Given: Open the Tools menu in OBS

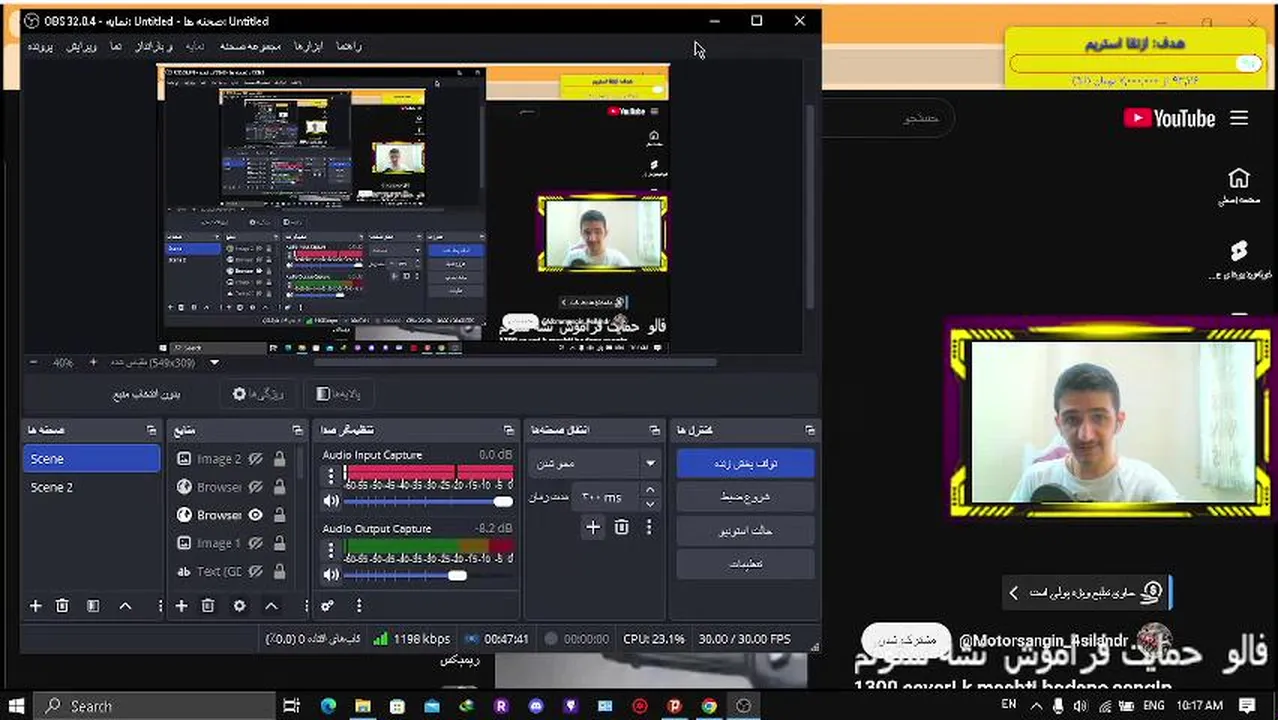Looking at the screenshot, I should [308, 46].
